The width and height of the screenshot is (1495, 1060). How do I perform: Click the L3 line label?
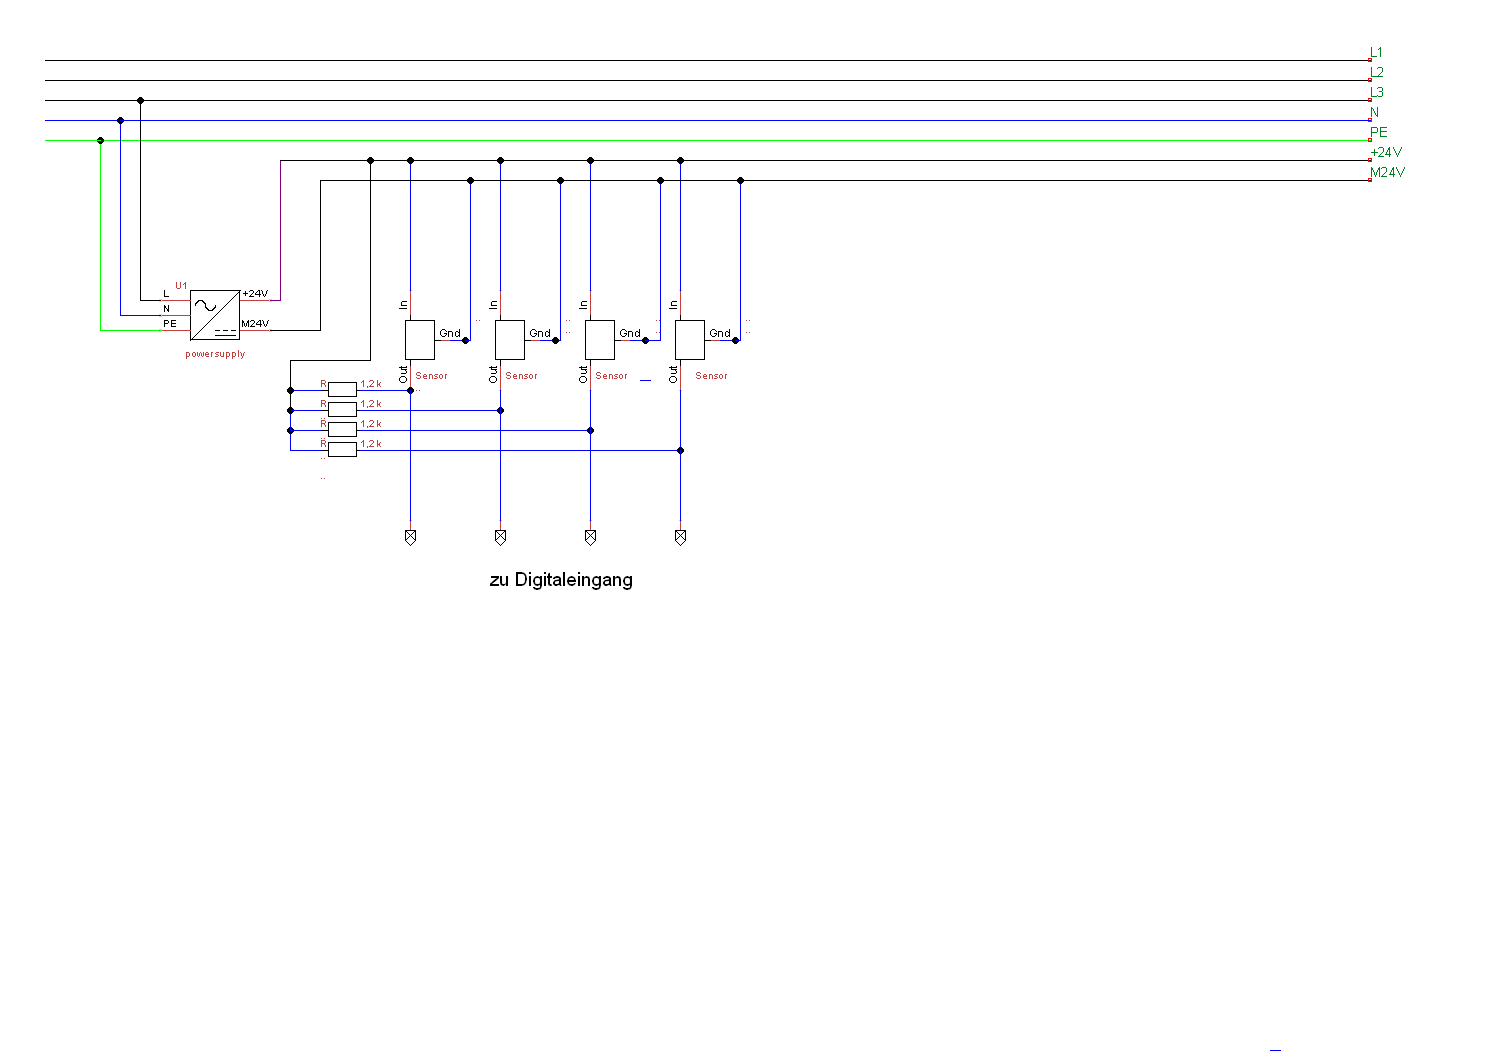tap(1377, 92)
